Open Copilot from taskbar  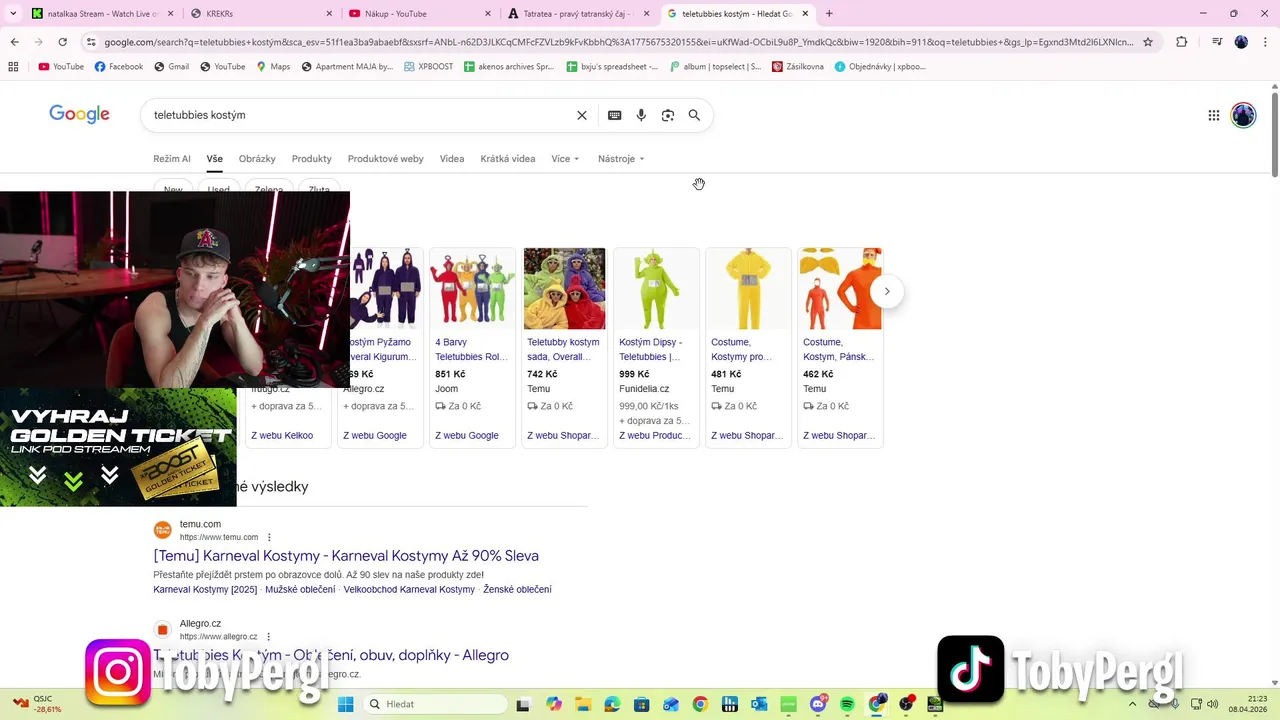point(554,704)
